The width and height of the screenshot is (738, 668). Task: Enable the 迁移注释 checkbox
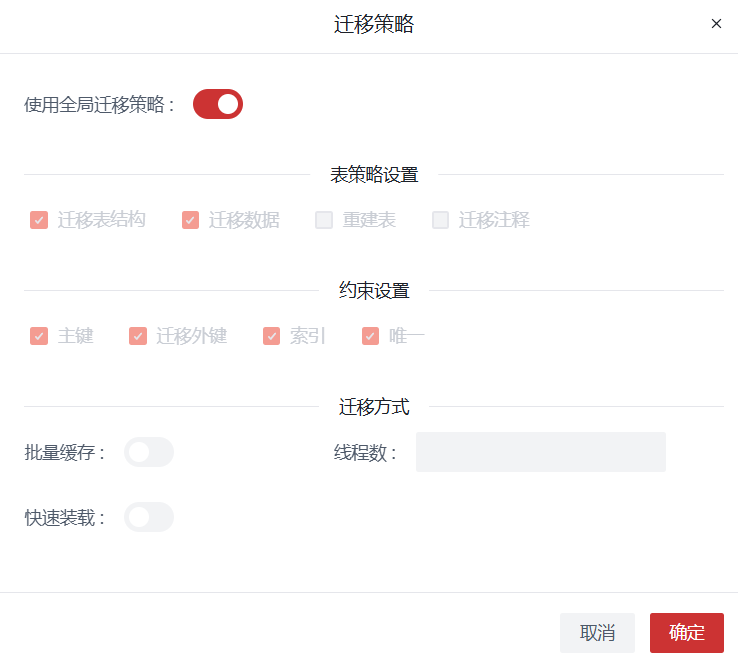coord(440,220)
